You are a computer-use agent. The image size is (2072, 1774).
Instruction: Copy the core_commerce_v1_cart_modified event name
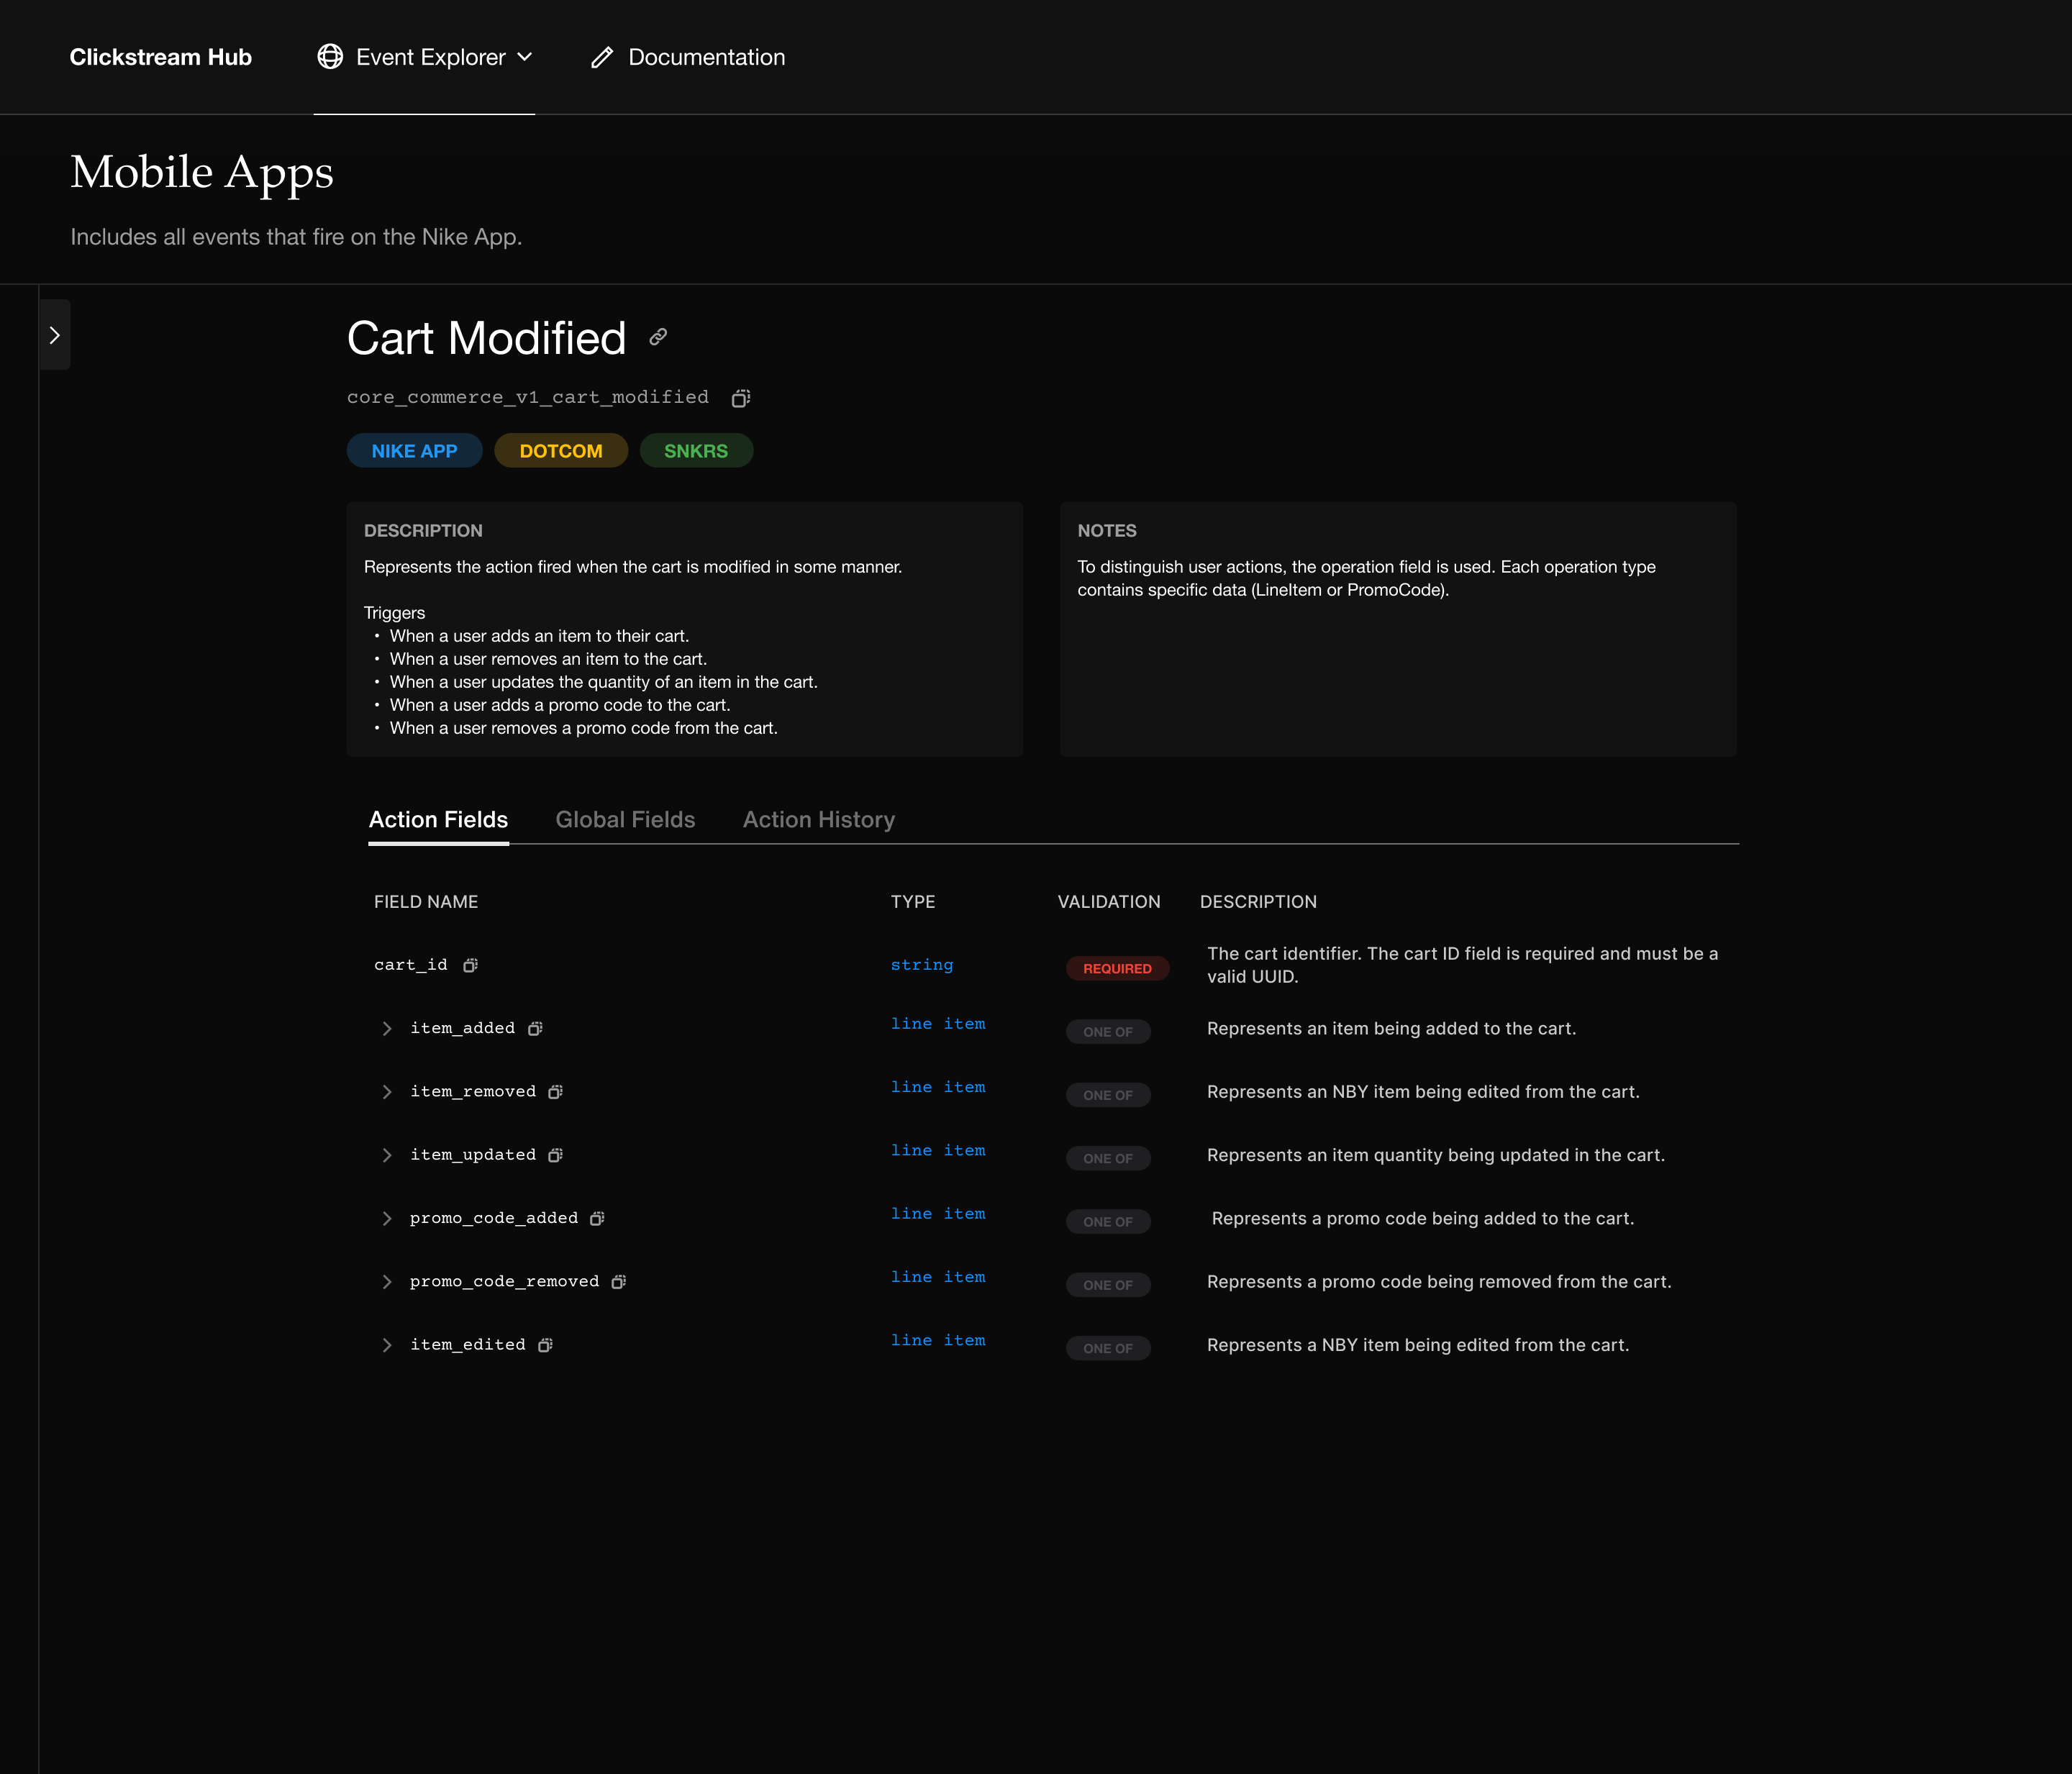[x=740, y=397]
